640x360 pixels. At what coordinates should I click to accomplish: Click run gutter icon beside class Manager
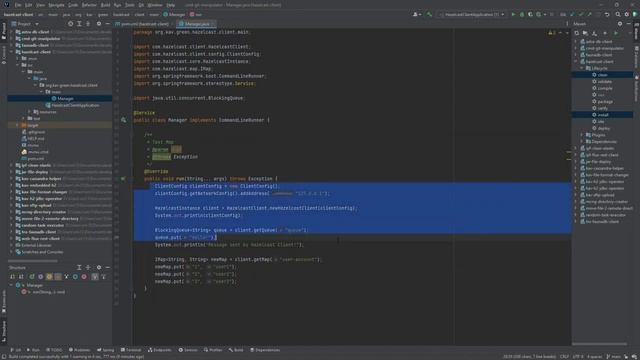point(123,120)
